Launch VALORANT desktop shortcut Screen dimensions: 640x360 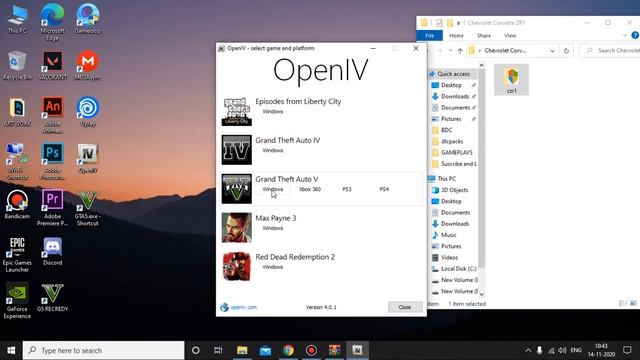coord(52,65)
